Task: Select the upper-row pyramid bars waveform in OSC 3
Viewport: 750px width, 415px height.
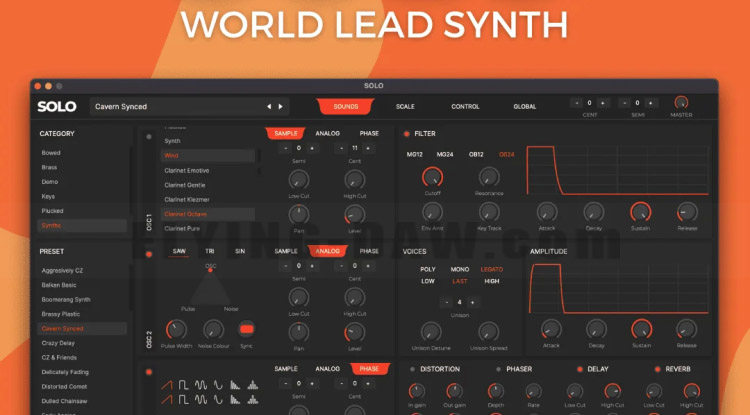Action: point(253,385)
